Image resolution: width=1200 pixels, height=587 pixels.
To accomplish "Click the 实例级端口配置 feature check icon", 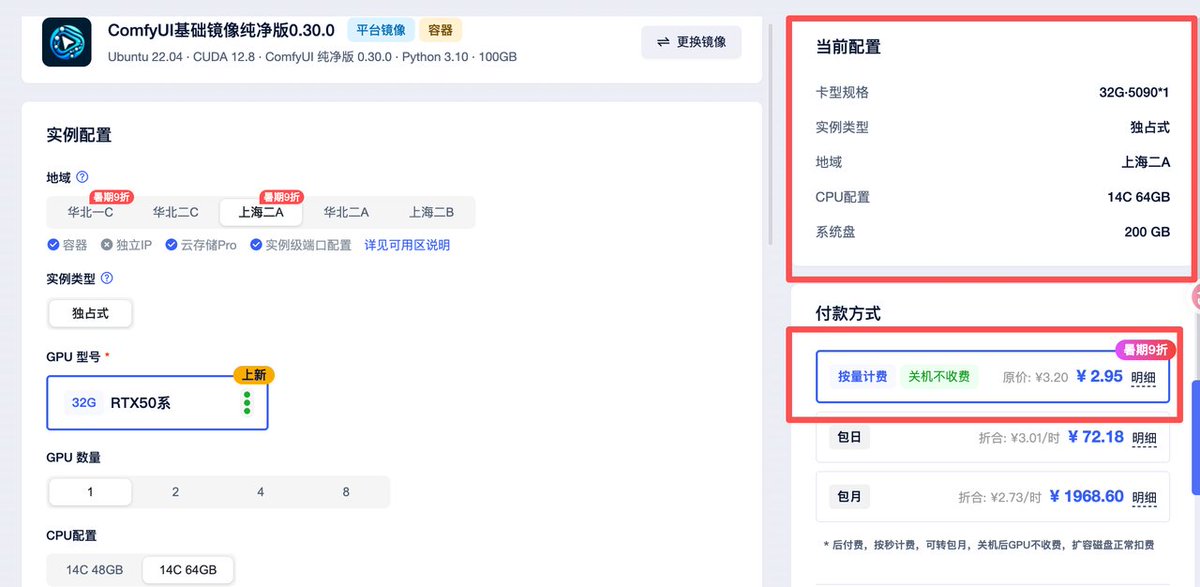I will click(x=256, y=245).
